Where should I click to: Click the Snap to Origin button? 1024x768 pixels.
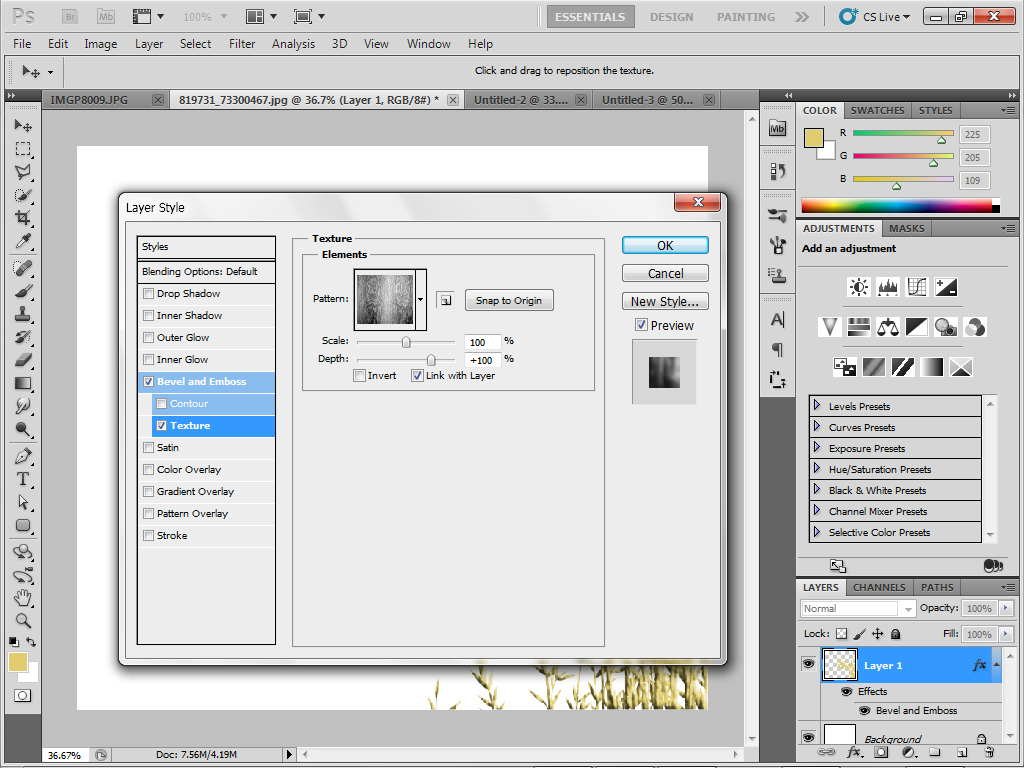tap(508, 301)
